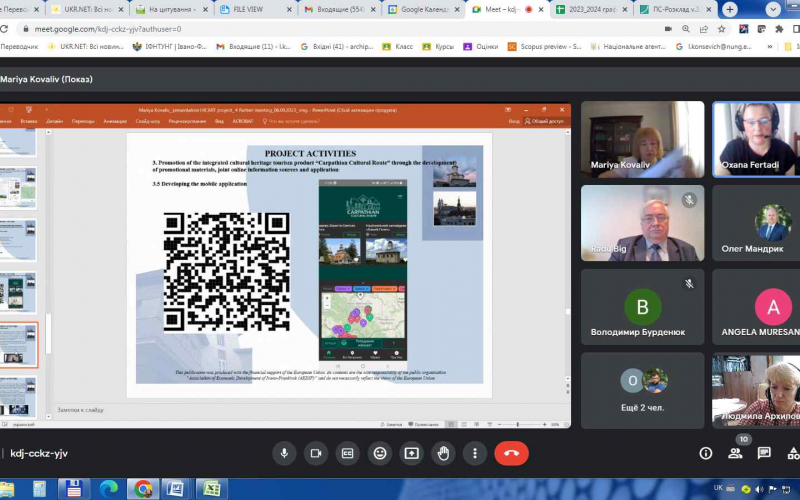Image resolution: width=800 pixels, height=500 pixels.
Task: Reload the Meet page
Action: (x=4, y=29)
